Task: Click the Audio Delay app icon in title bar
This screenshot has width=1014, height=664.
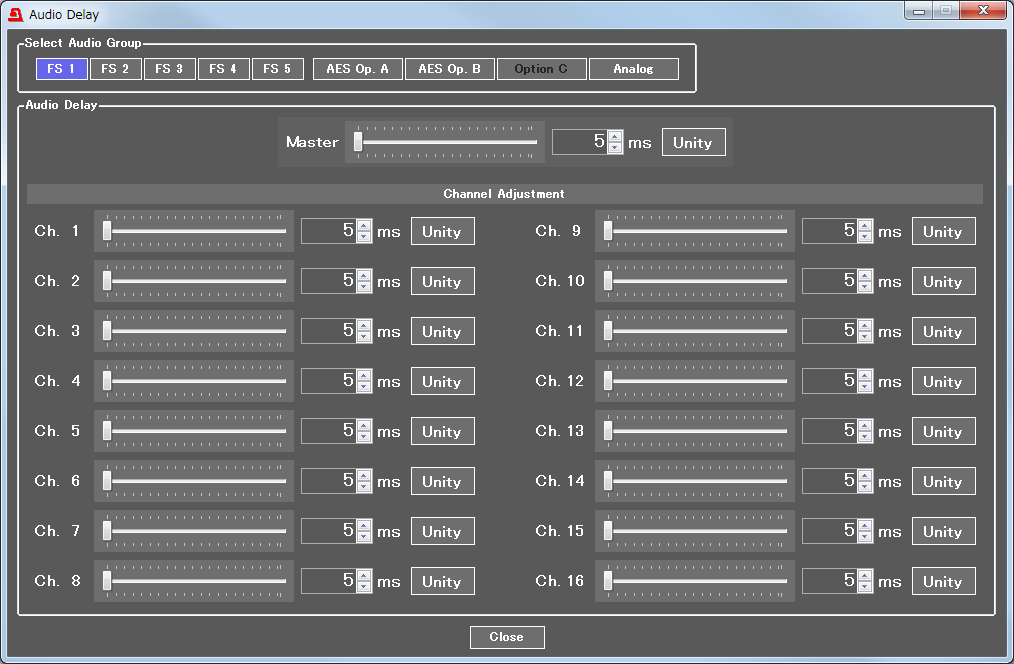Action: click(15, 15)
